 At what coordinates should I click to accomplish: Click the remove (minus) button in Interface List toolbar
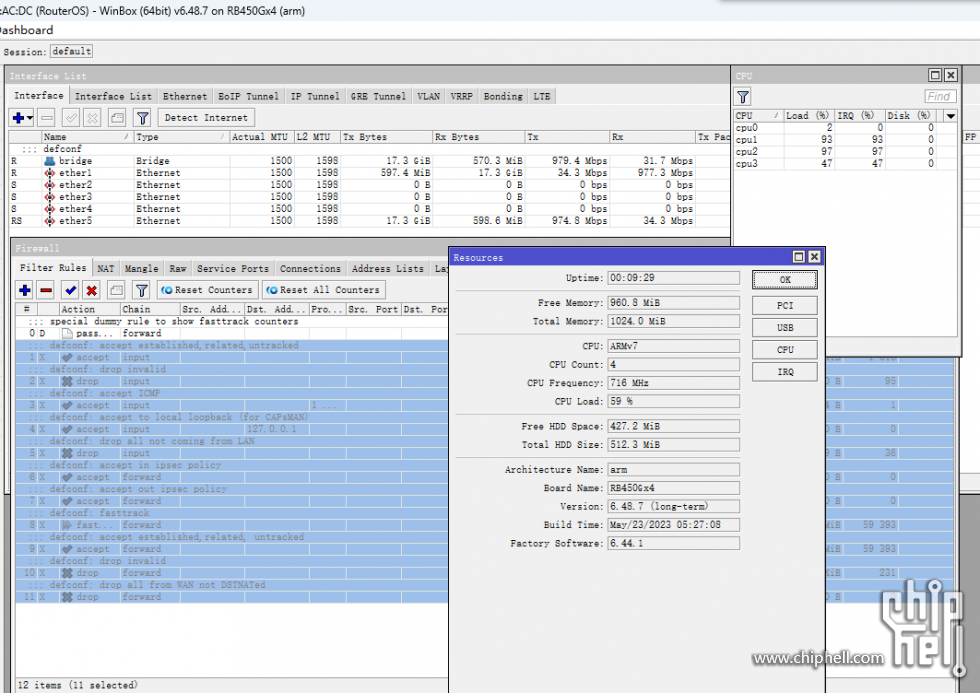(47, 117)
